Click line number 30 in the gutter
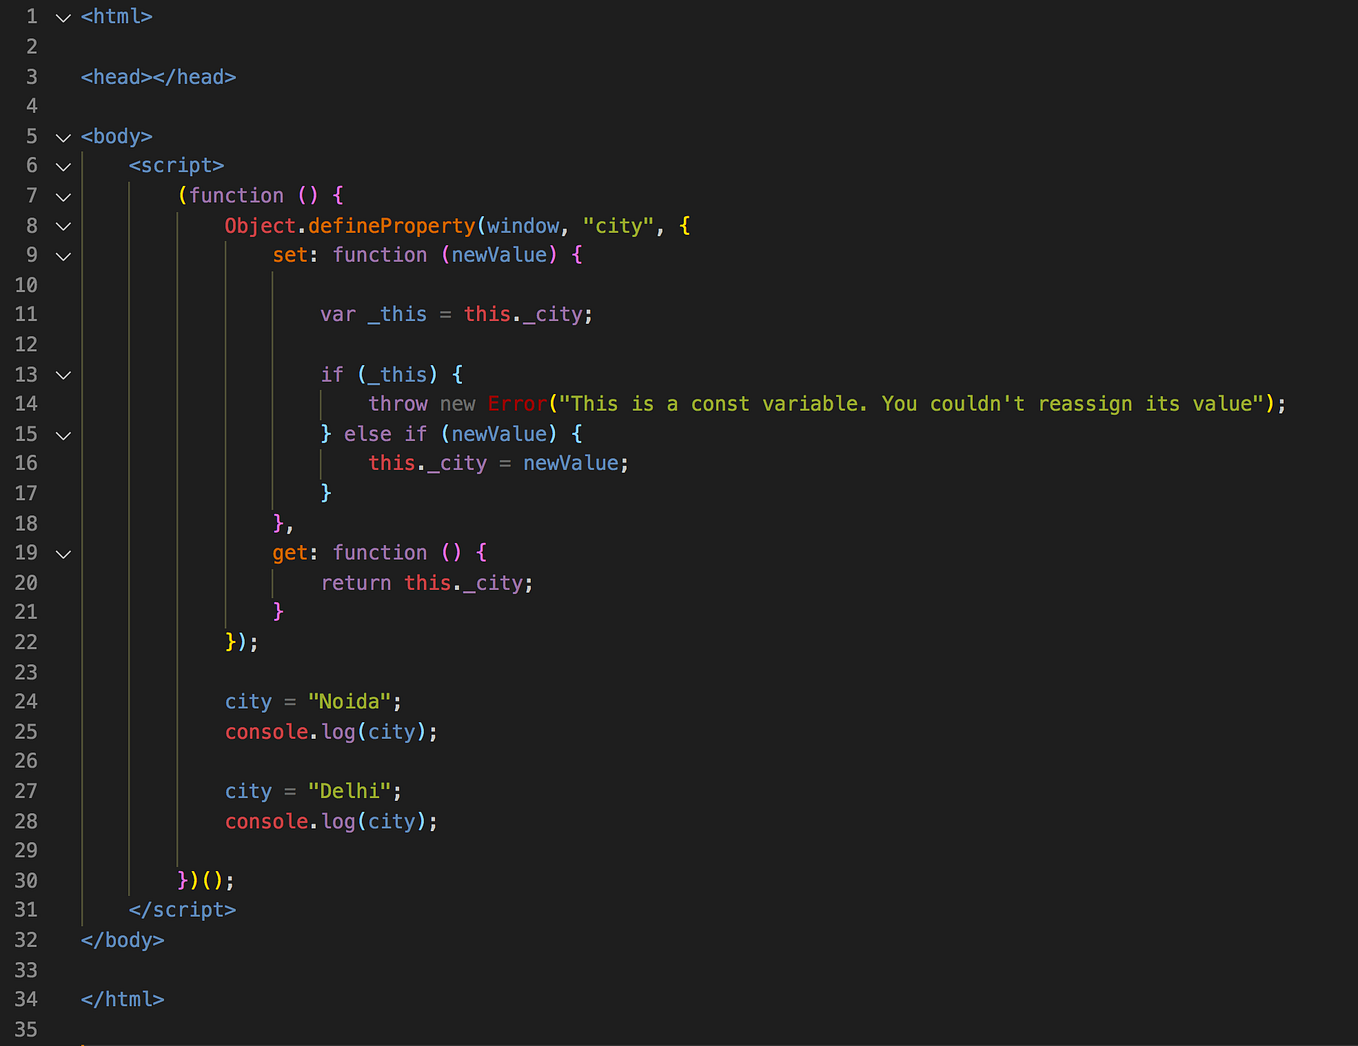 point(26,880)
